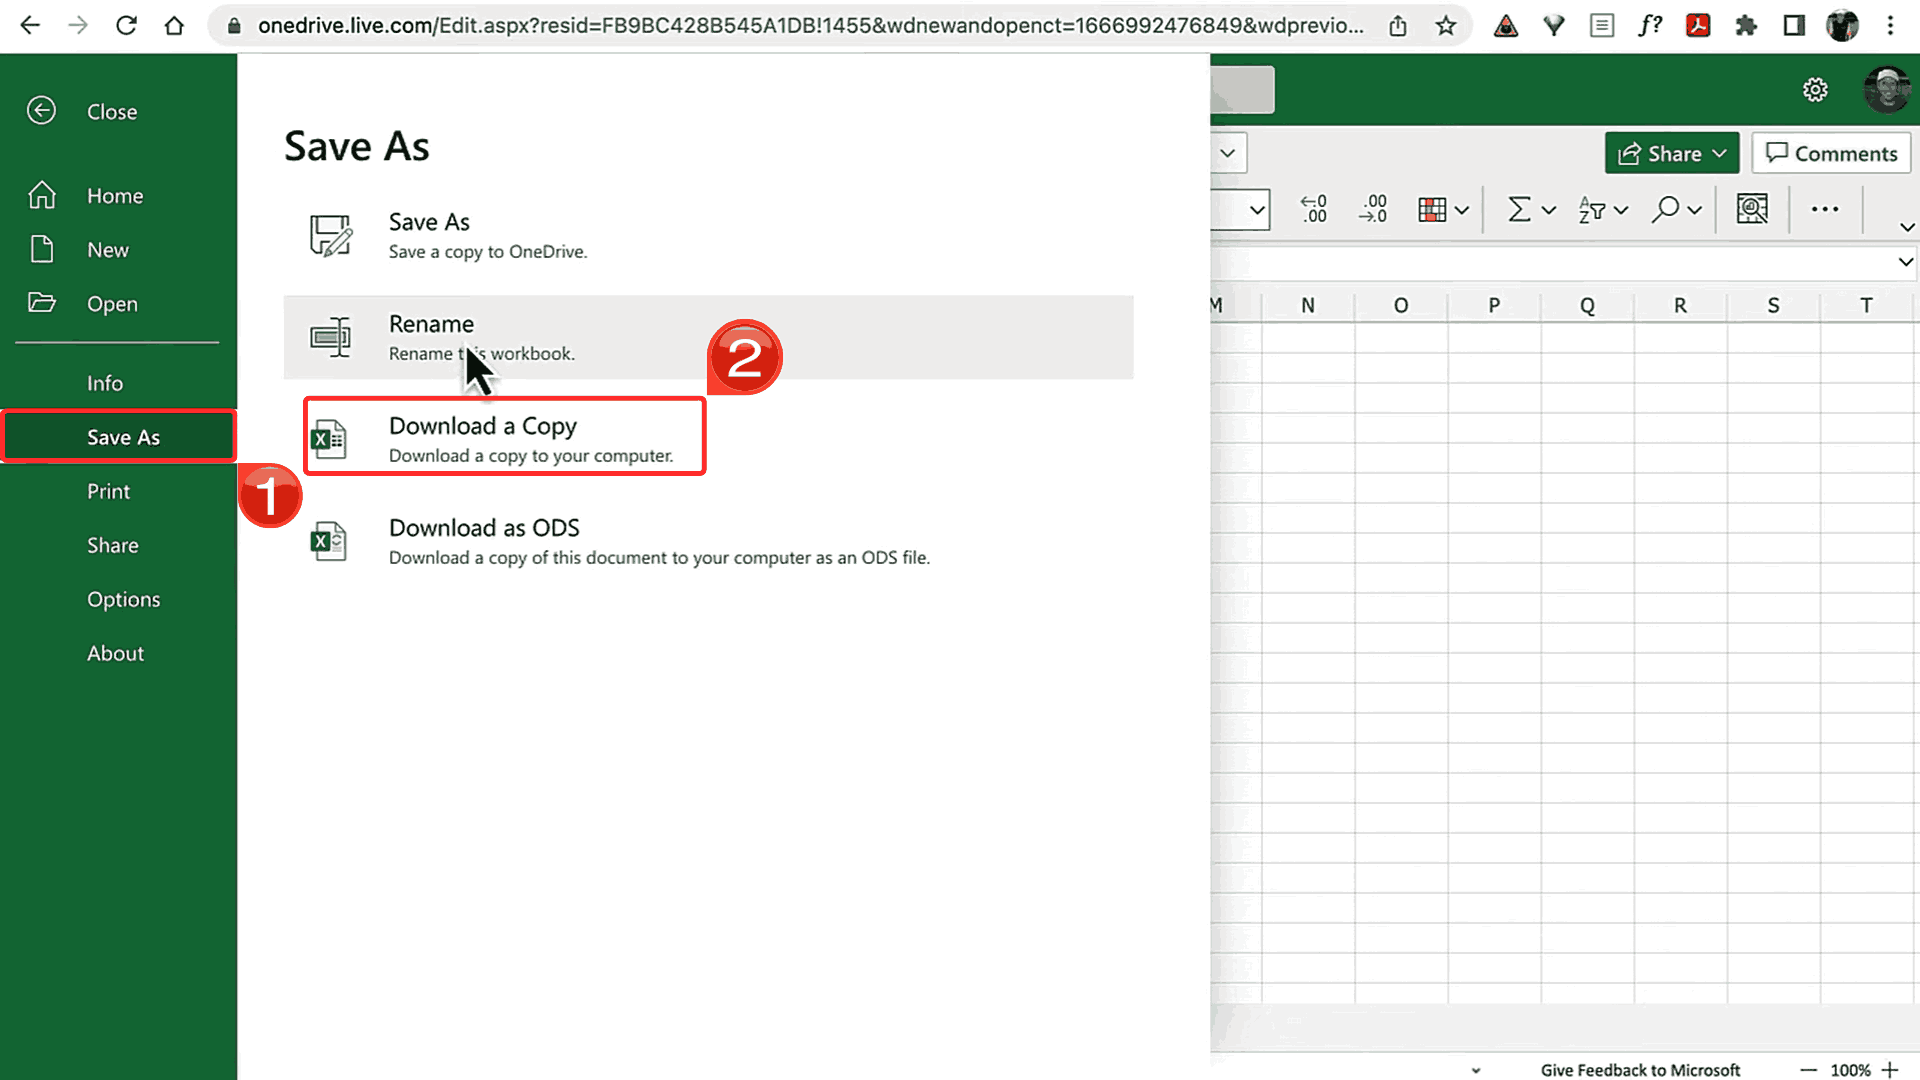Screen dimensions: 1920x1080
Task: Expand the Find & Select dropdown arrow
Action: point(1694,210)
